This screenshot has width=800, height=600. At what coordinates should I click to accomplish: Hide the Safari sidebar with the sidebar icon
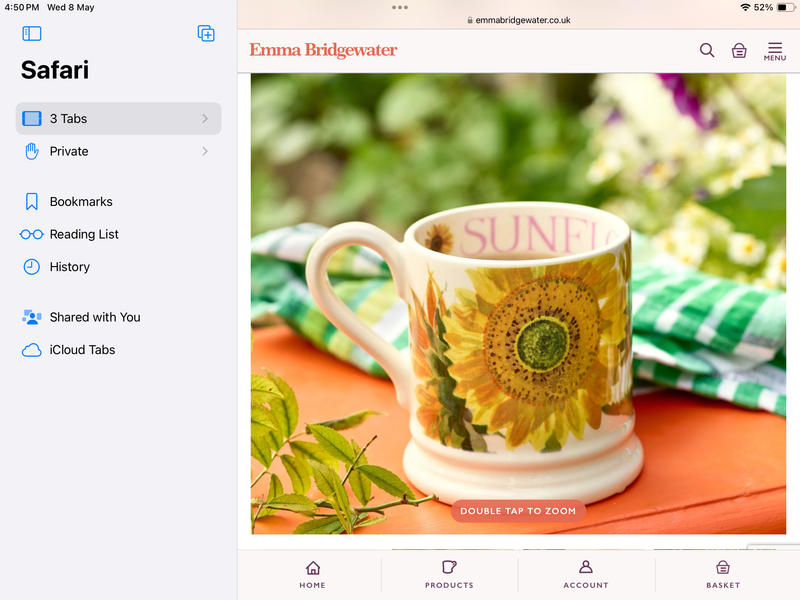click(32, 34)
